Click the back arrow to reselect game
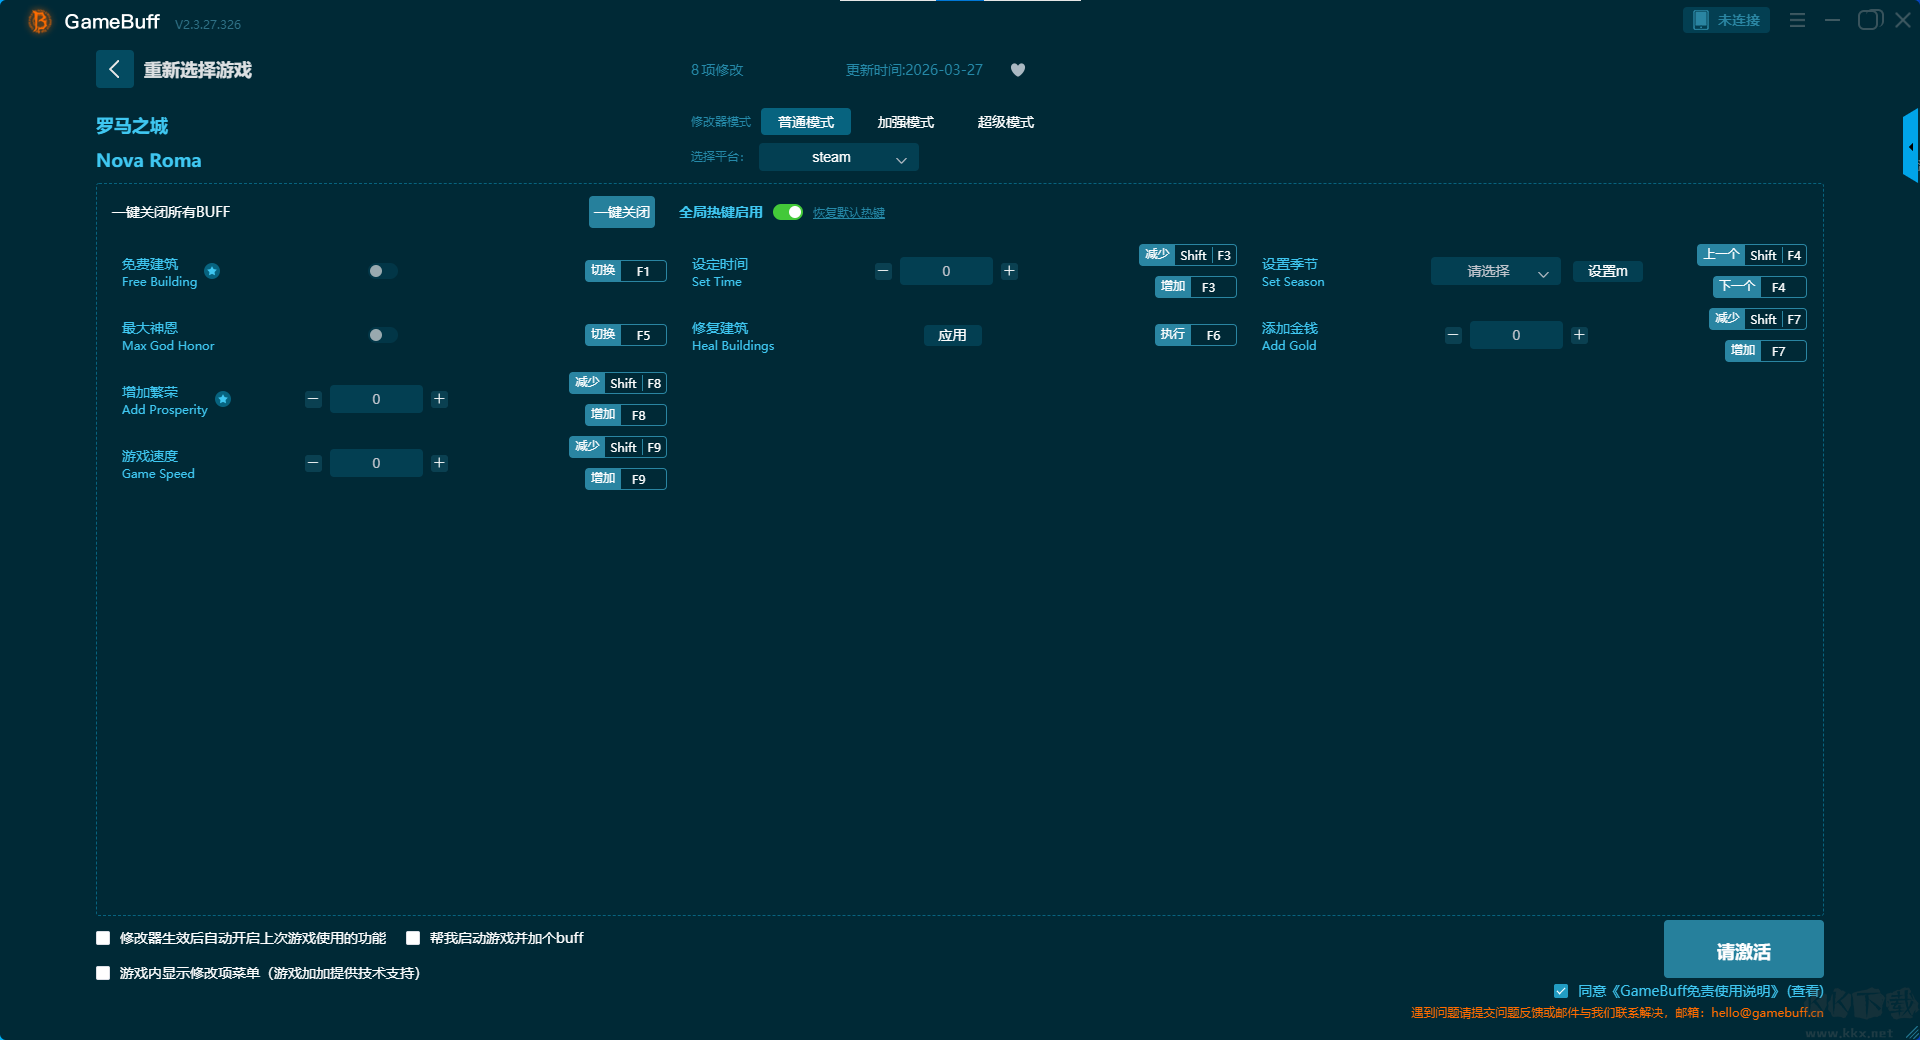Image resolution: width=1920 pixels, height=1040 pixels. (114, 69)
